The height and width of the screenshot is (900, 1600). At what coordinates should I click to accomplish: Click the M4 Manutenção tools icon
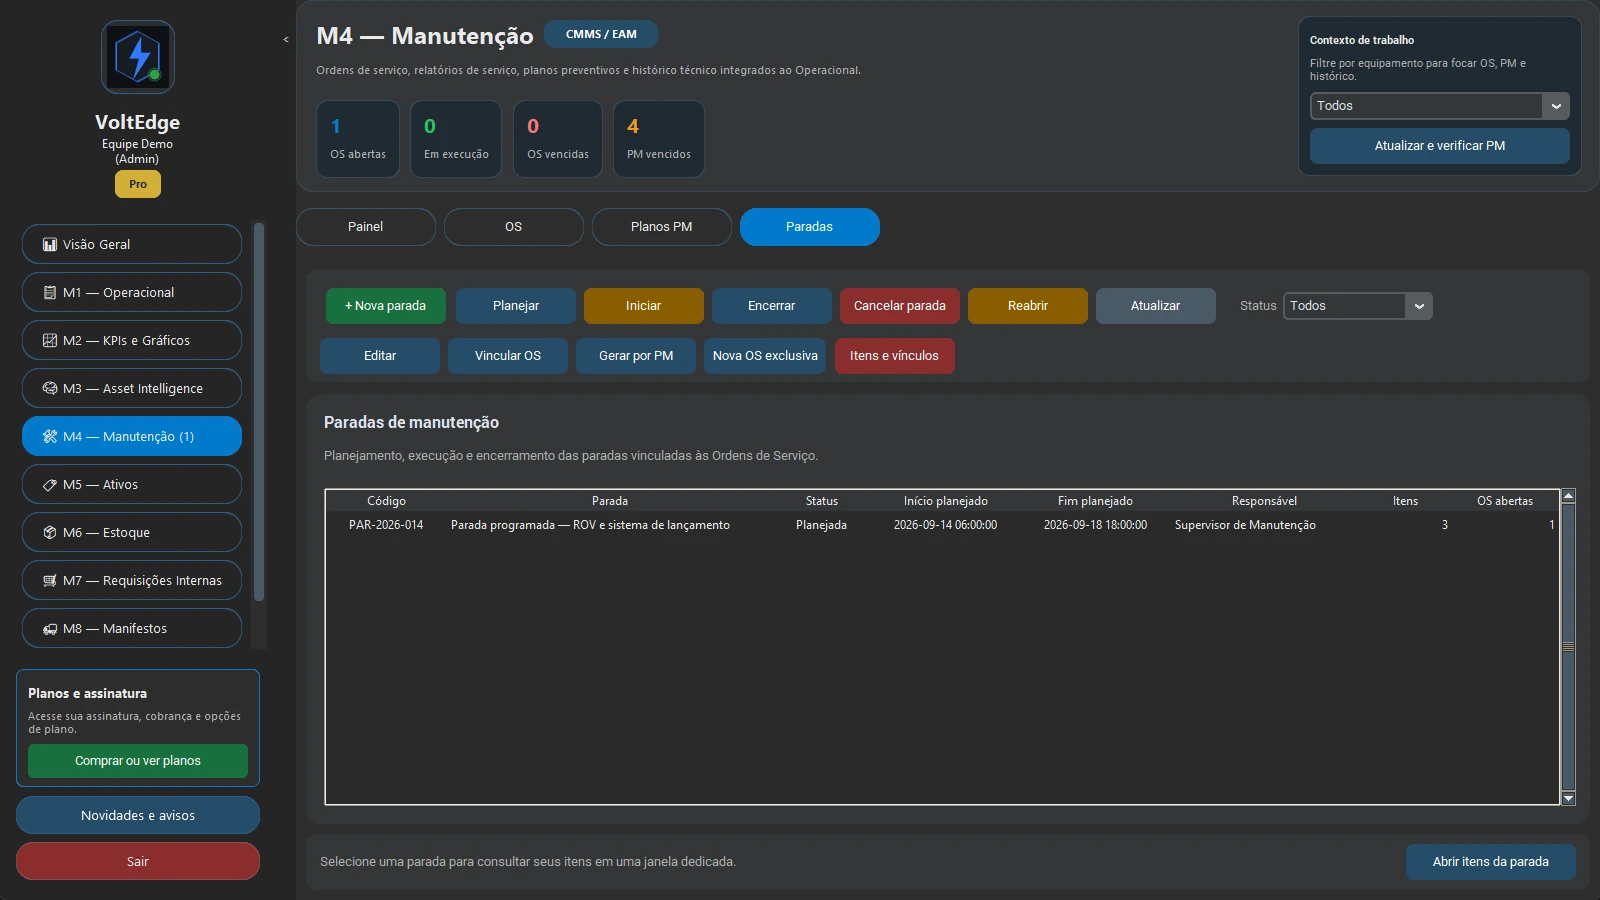(x=50, y=436)
